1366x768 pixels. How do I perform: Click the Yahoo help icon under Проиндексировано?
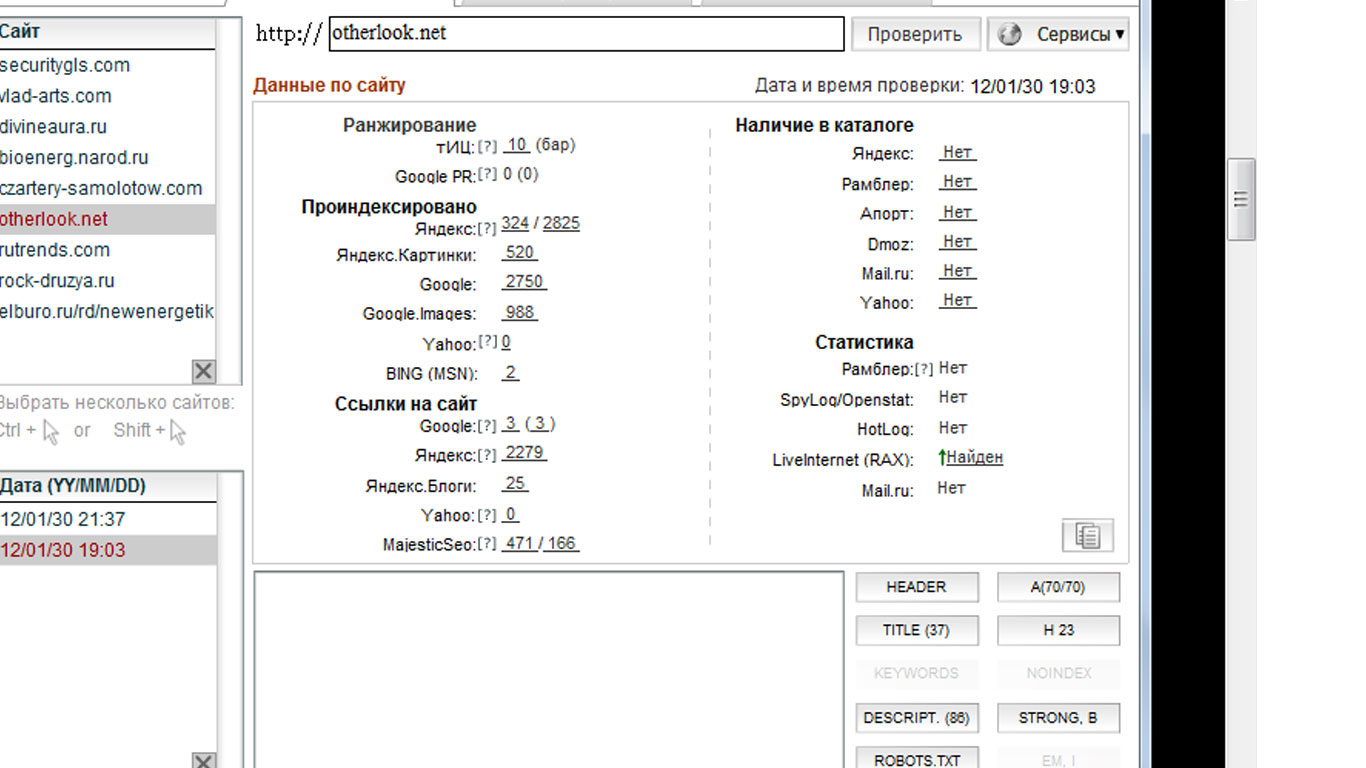[488, 343]
